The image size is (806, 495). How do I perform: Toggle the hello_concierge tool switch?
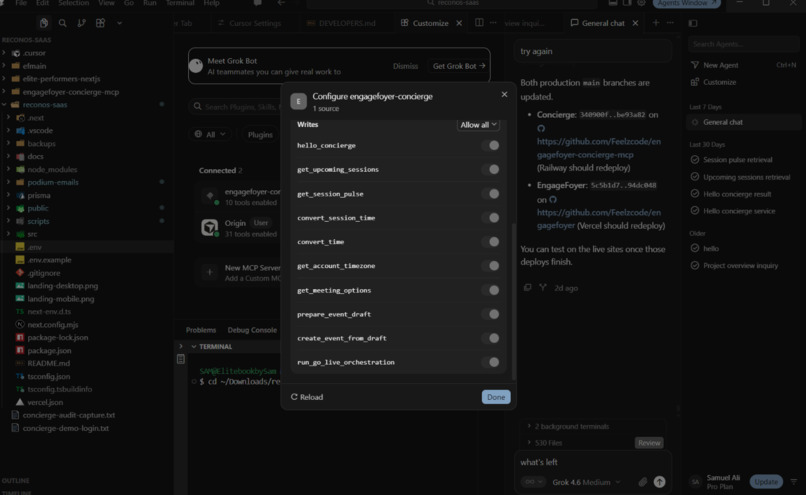pos(491,145)
